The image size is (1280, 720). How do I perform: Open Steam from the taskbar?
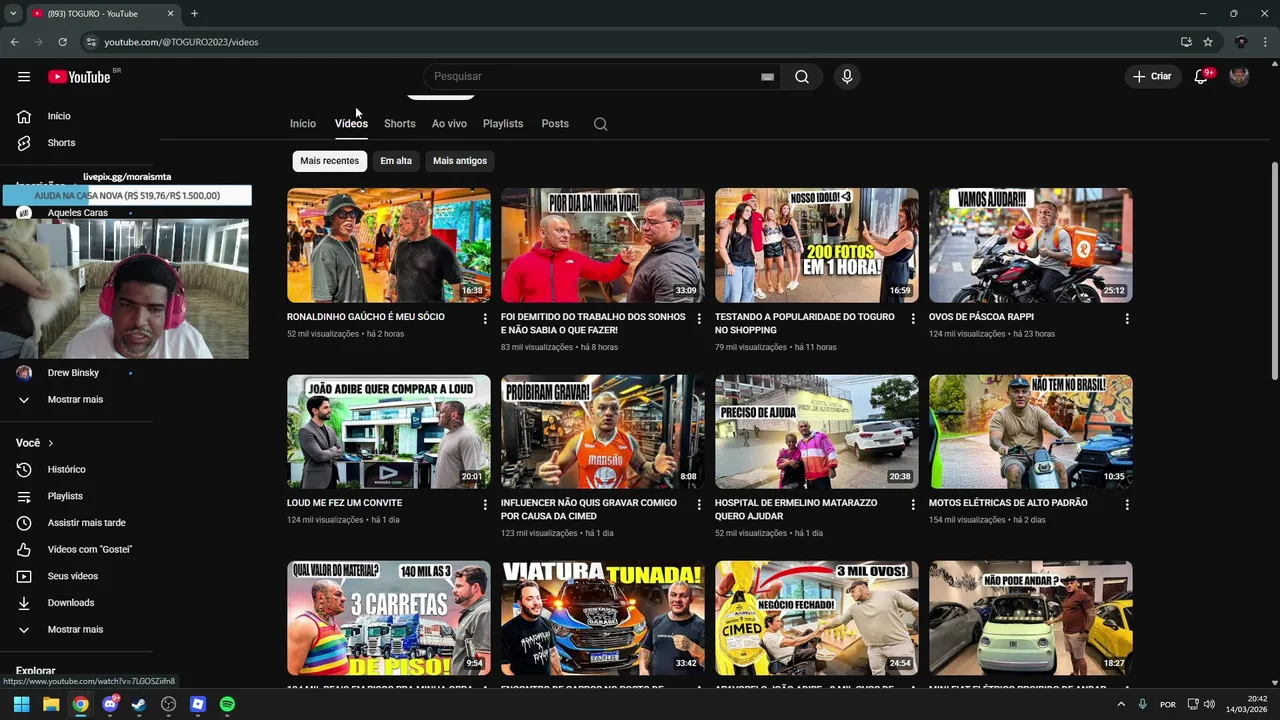tap(139, 704)
